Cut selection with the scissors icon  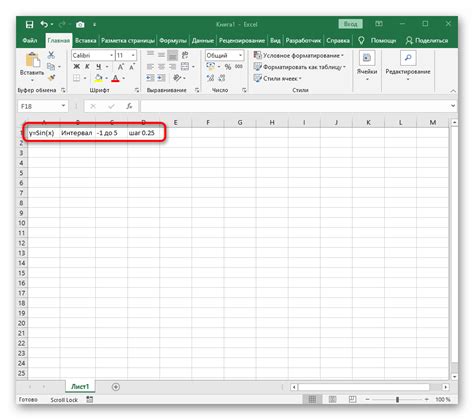coord(51,55)
